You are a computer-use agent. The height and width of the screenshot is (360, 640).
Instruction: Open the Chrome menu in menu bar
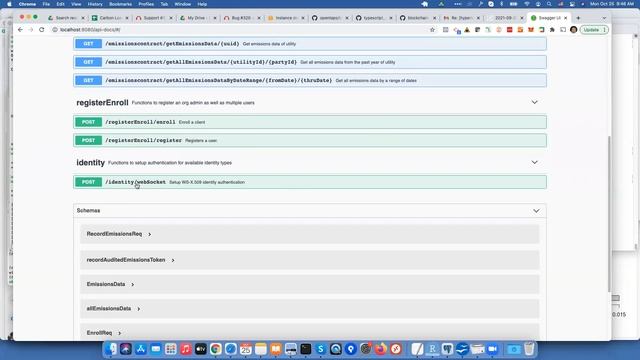pos(27,4)
